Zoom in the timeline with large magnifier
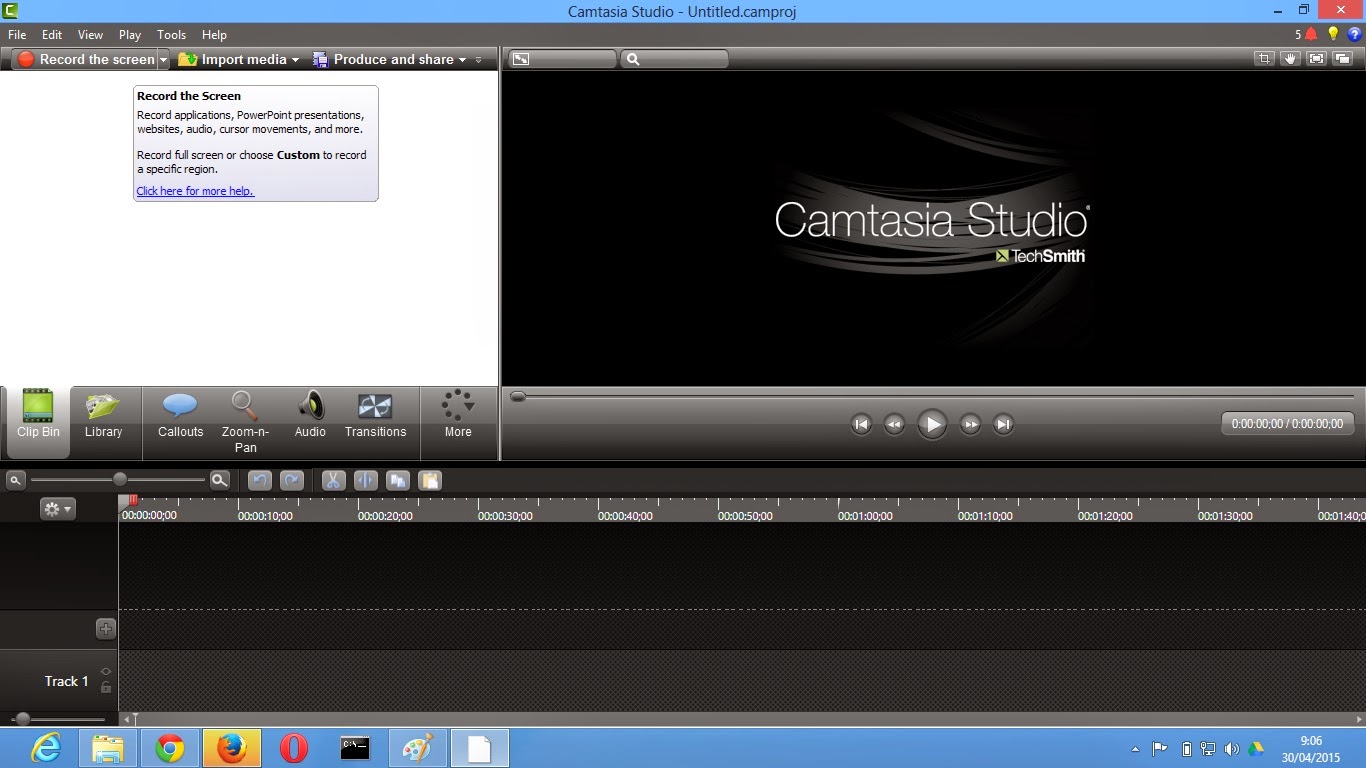The height and width of the screenshot is (768, 1366). [220, 480]
